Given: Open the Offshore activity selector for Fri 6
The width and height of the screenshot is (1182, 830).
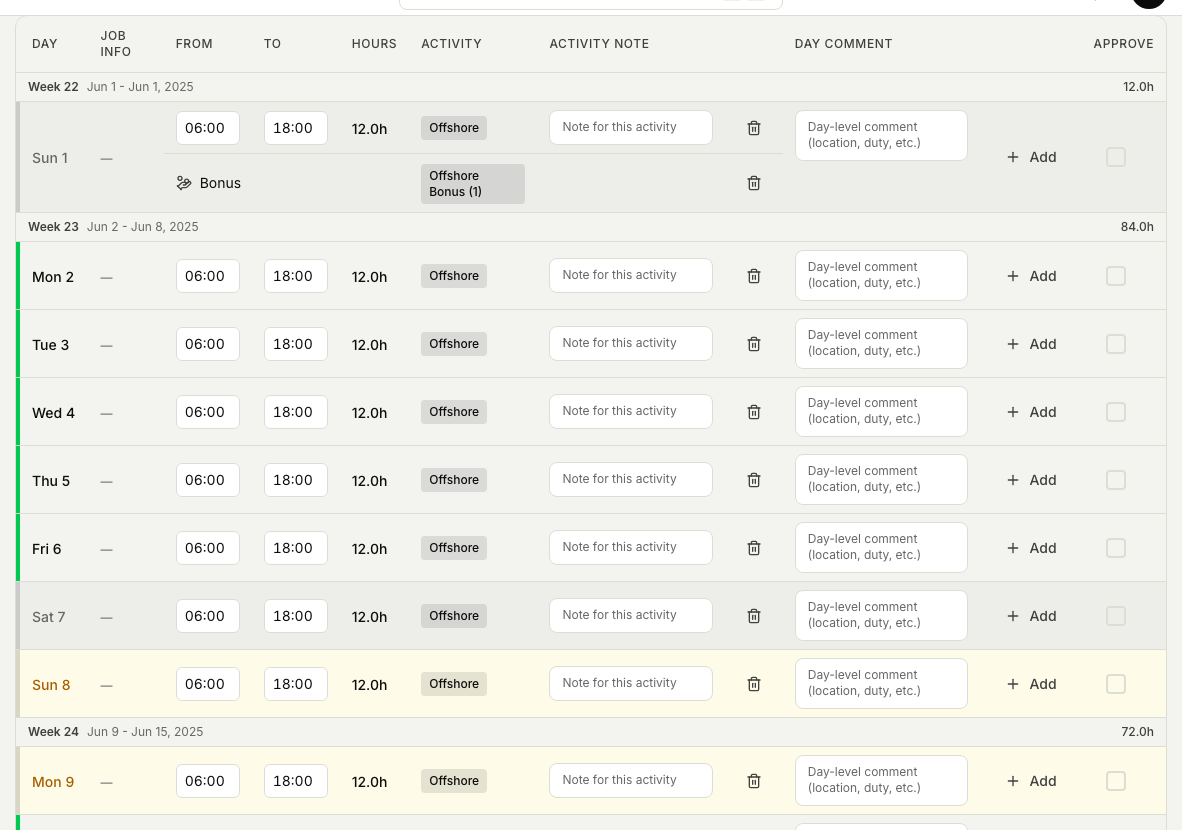Looking at the screenshot, I should point(454,548).
